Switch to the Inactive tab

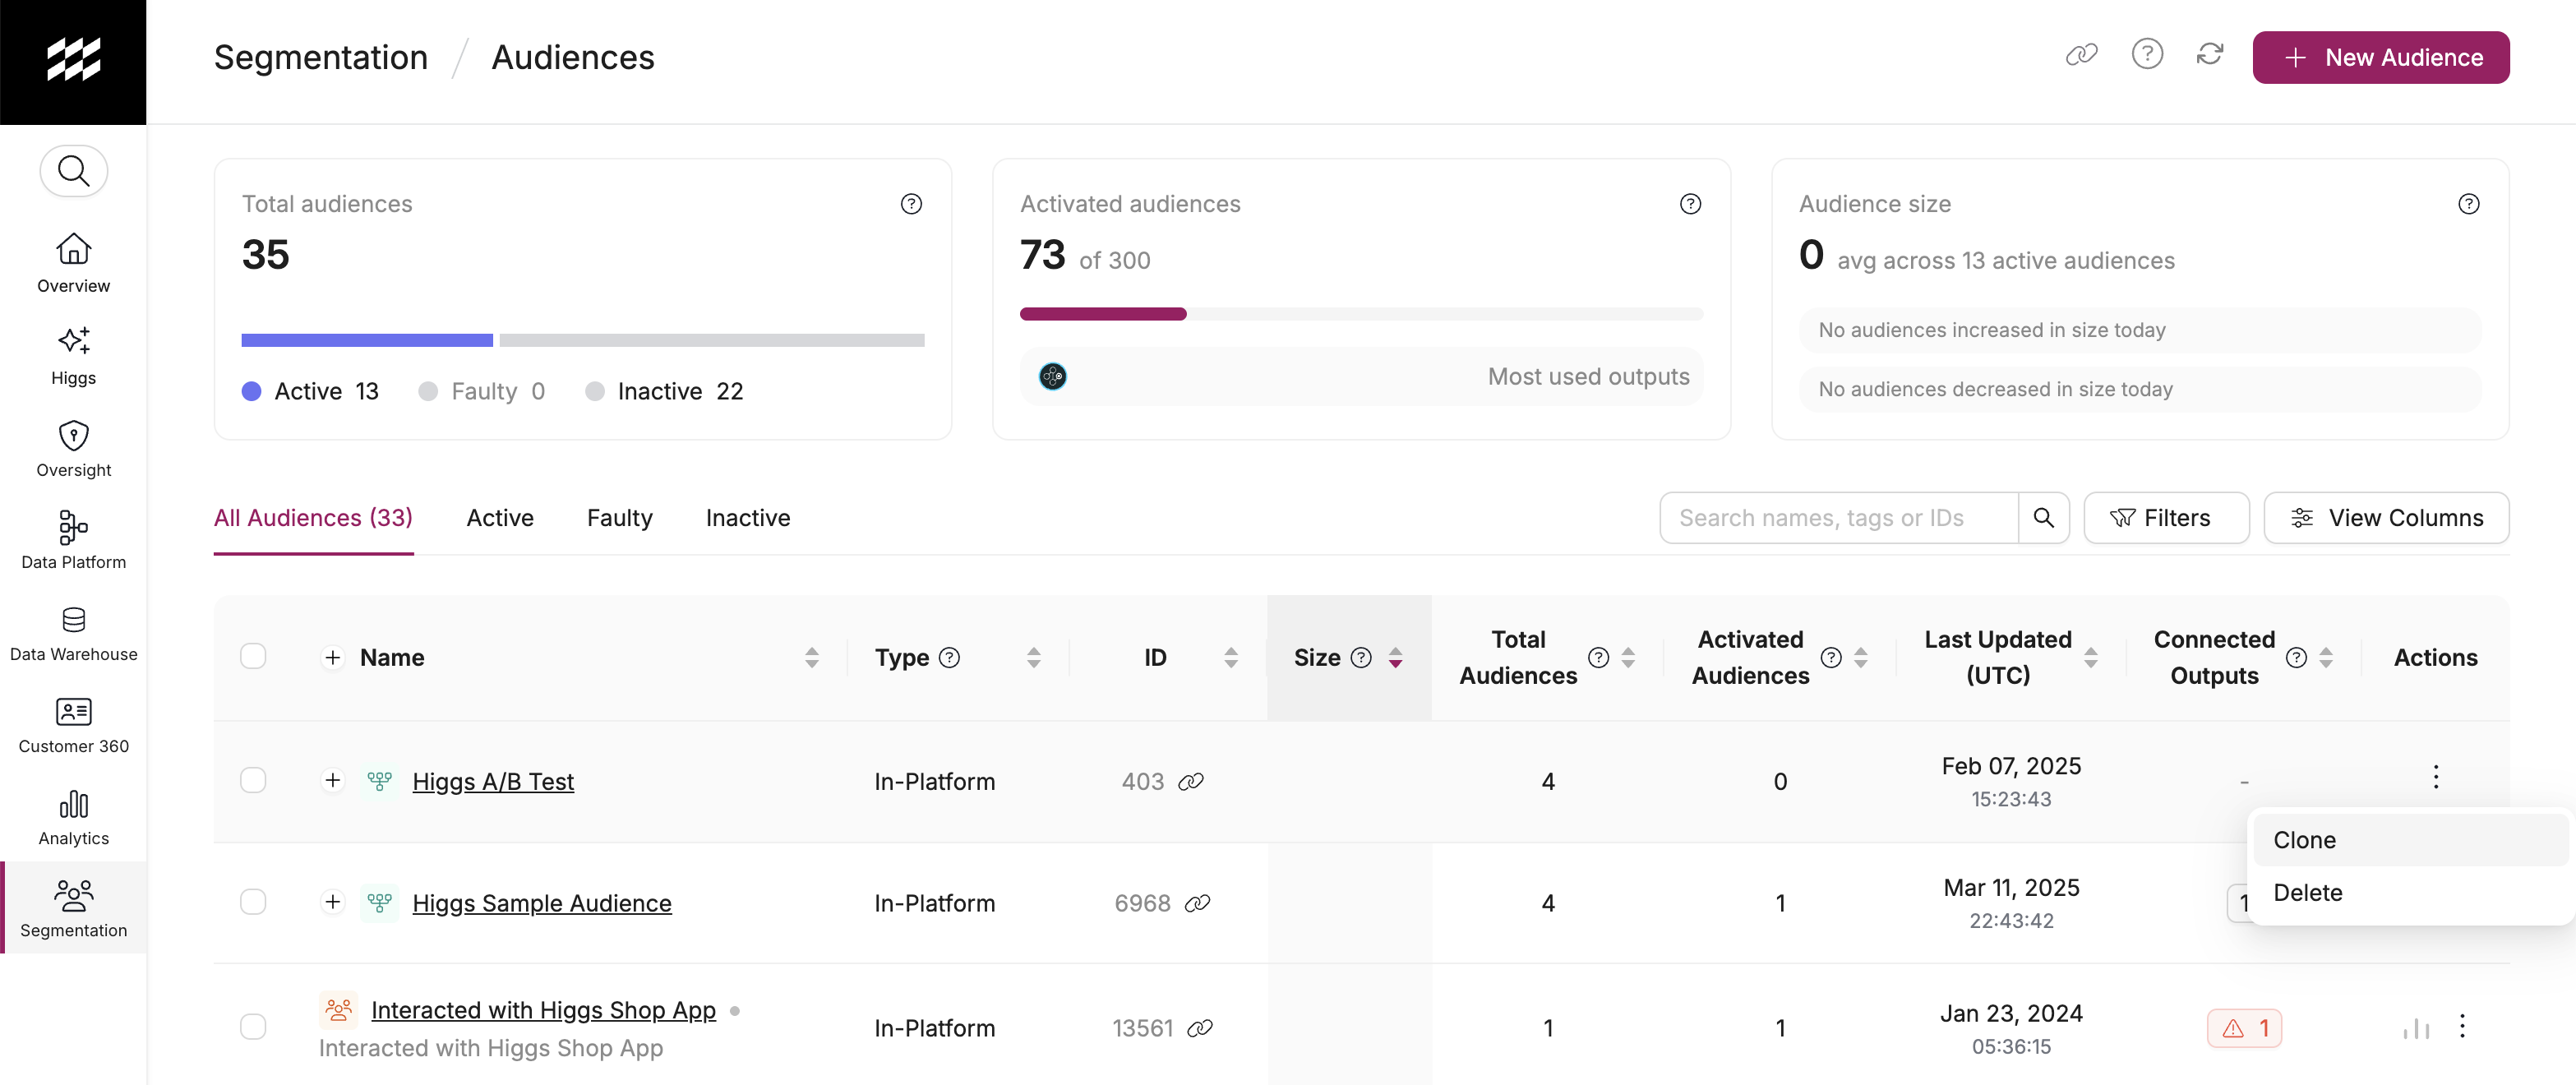click(x=748, y=518)
